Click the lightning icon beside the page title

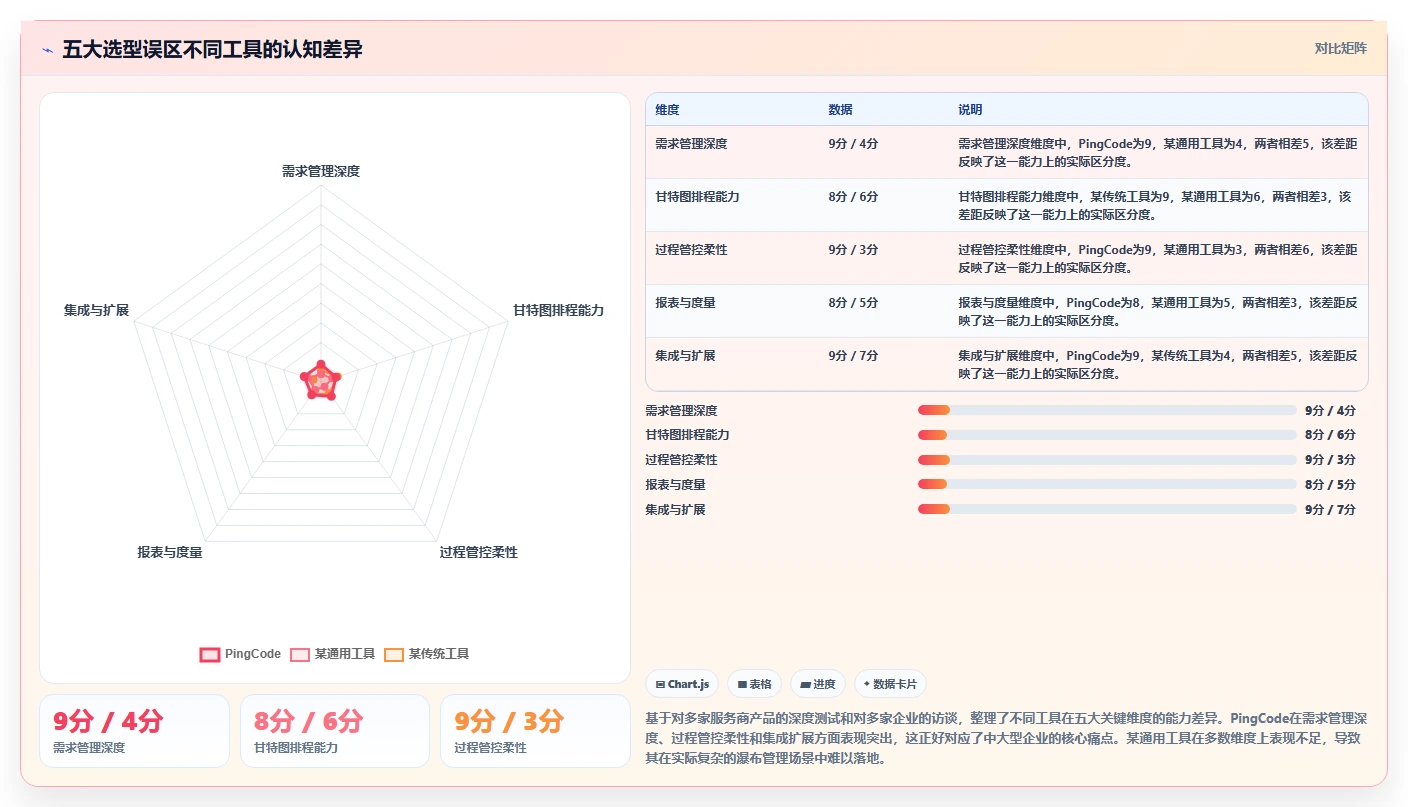(x=47, y=50)
